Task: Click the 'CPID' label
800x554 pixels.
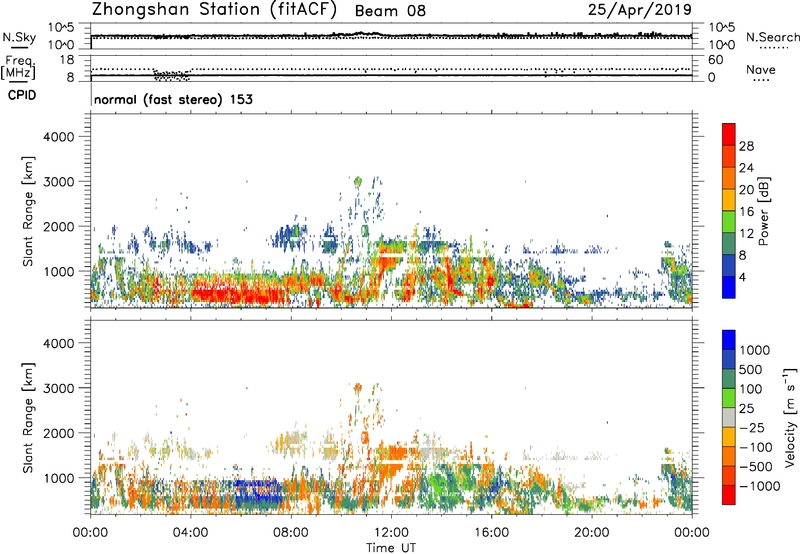Action: coord(21,95)
